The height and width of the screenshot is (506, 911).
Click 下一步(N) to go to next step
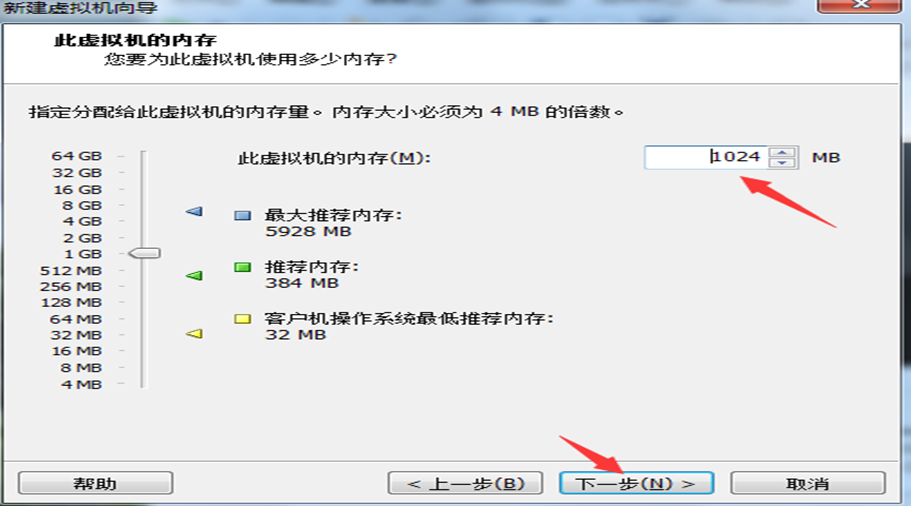coord(636,483)
